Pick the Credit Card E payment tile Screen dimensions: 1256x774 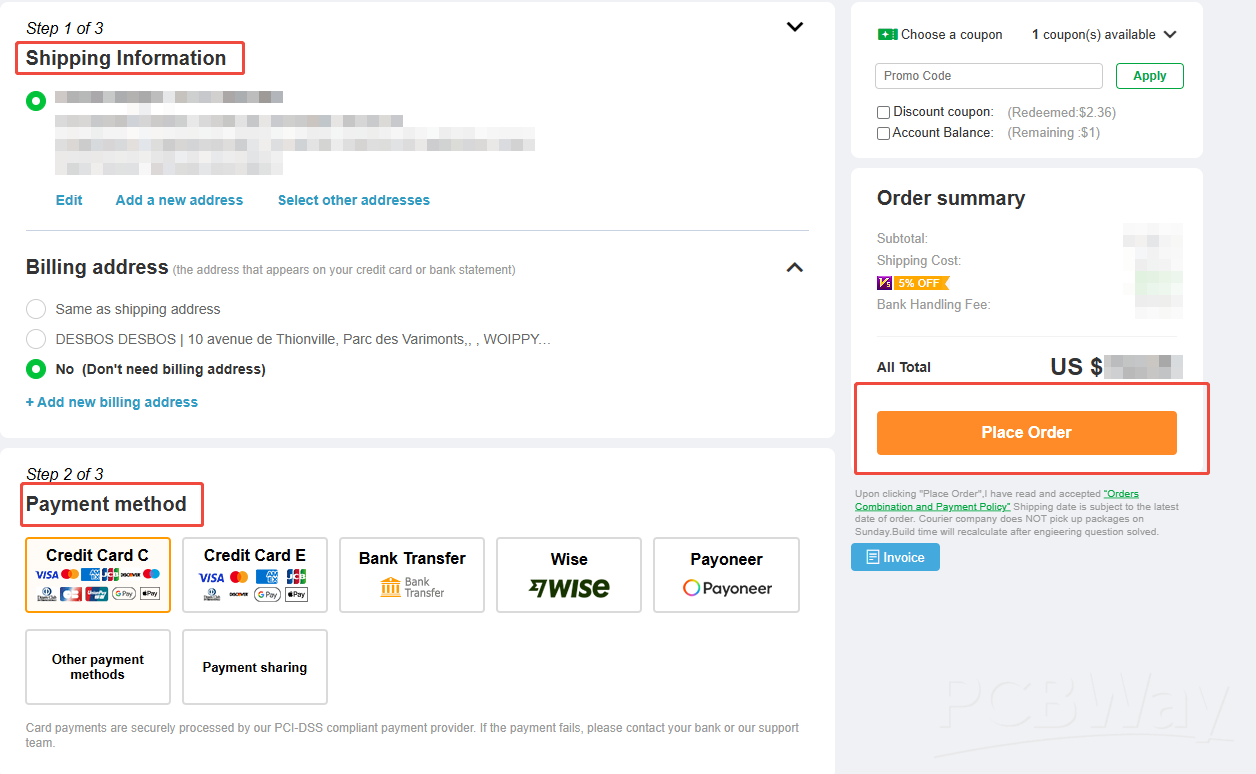pos(255,575)
